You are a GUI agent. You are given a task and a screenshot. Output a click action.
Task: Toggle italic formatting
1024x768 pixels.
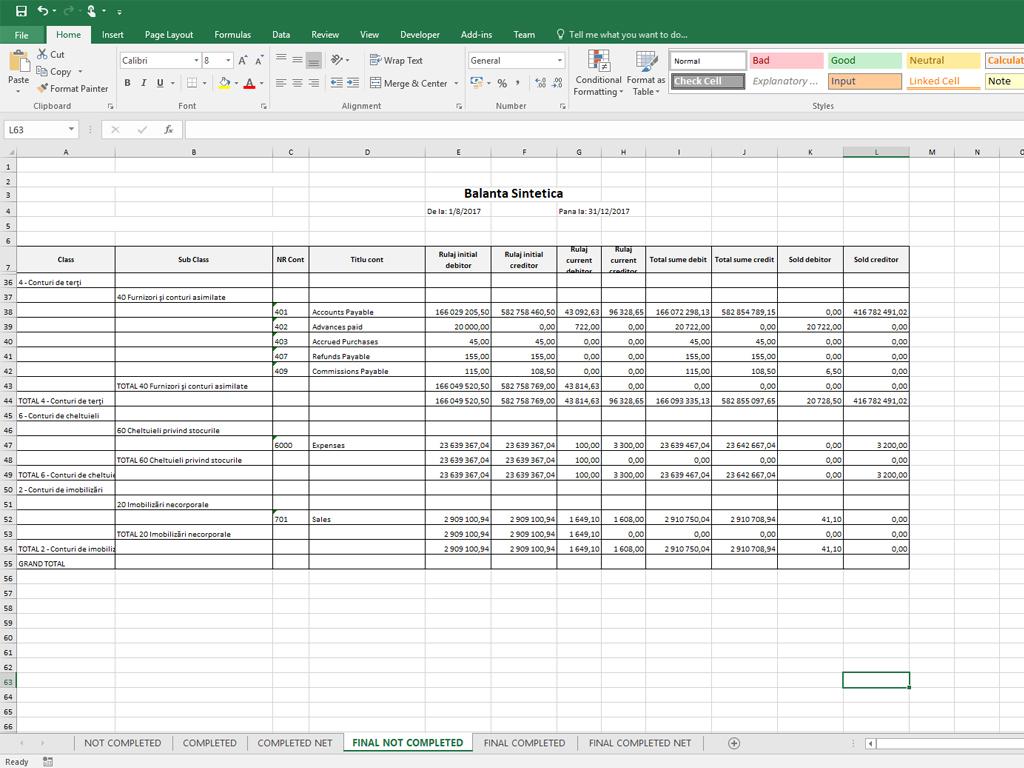pyautogui.click(x=144, y=83)
